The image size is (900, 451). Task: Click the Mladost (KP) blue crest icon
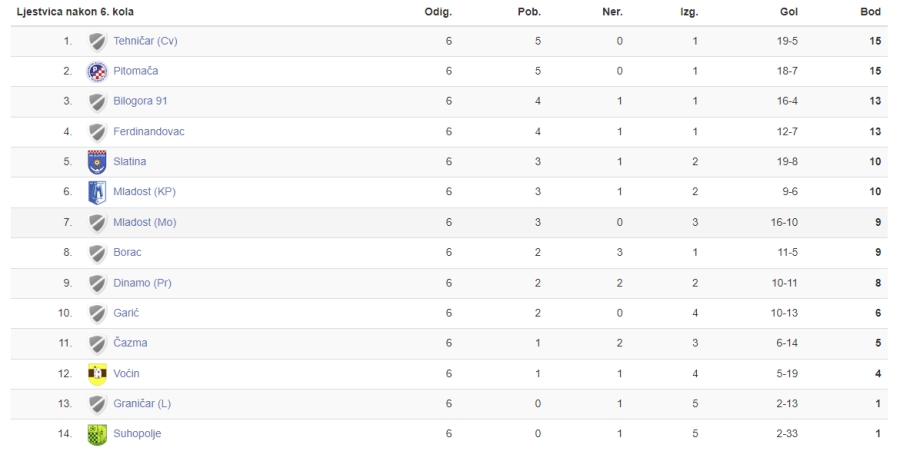point(97,192)
